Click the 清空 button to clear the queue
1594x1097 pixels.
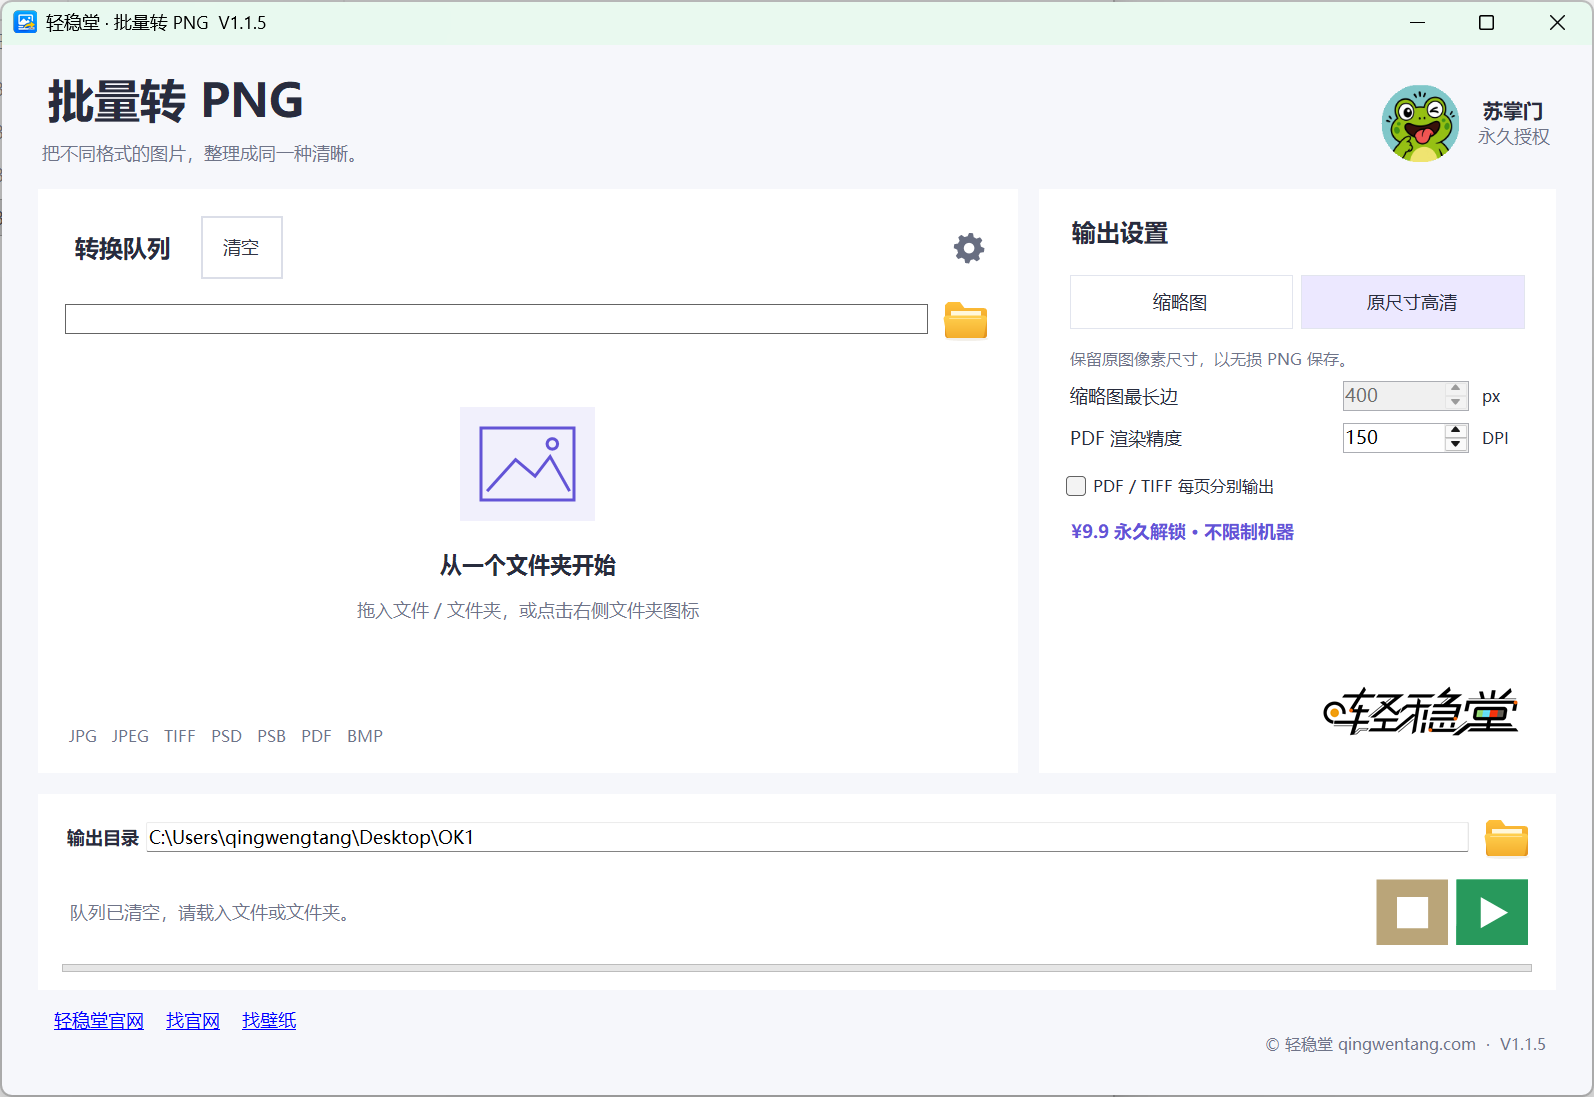[242, 247]
